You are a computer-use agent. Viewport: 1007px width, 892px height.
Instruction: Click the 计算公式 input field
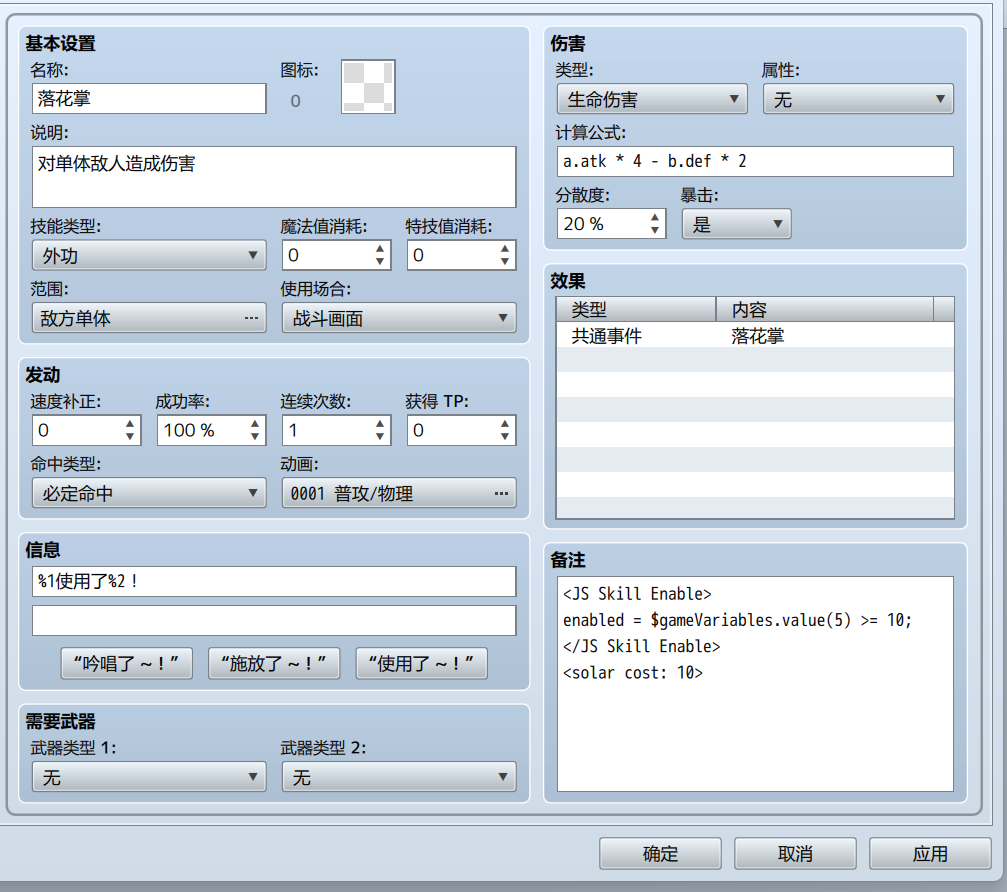[x=754, y=161]
